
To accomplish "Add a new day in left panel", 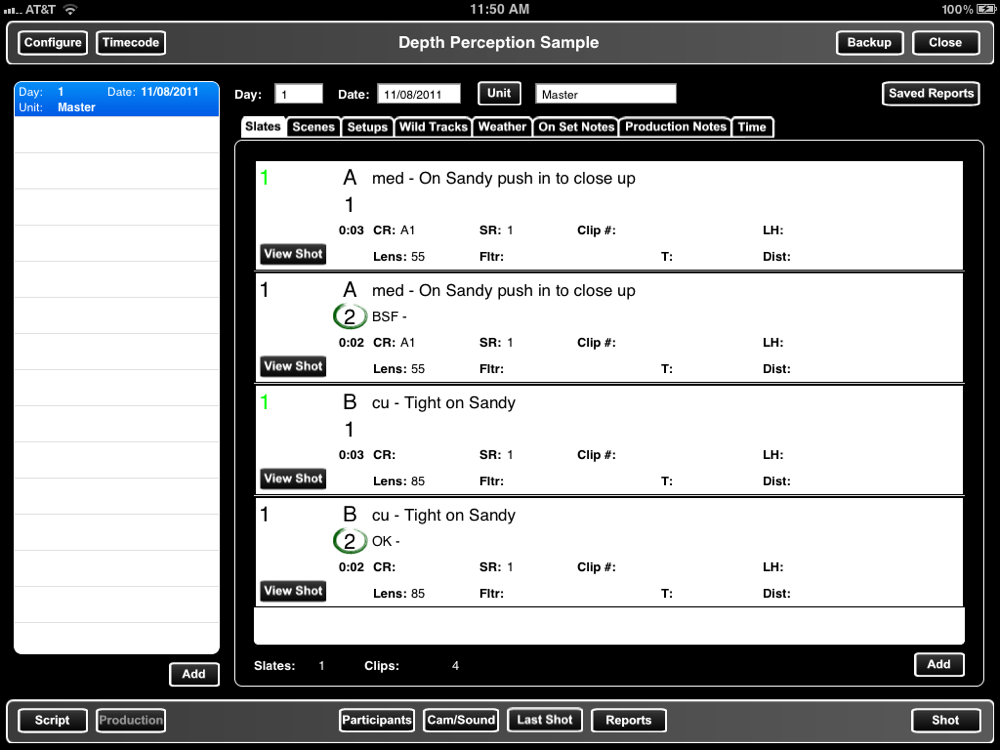I will point(194,674).
